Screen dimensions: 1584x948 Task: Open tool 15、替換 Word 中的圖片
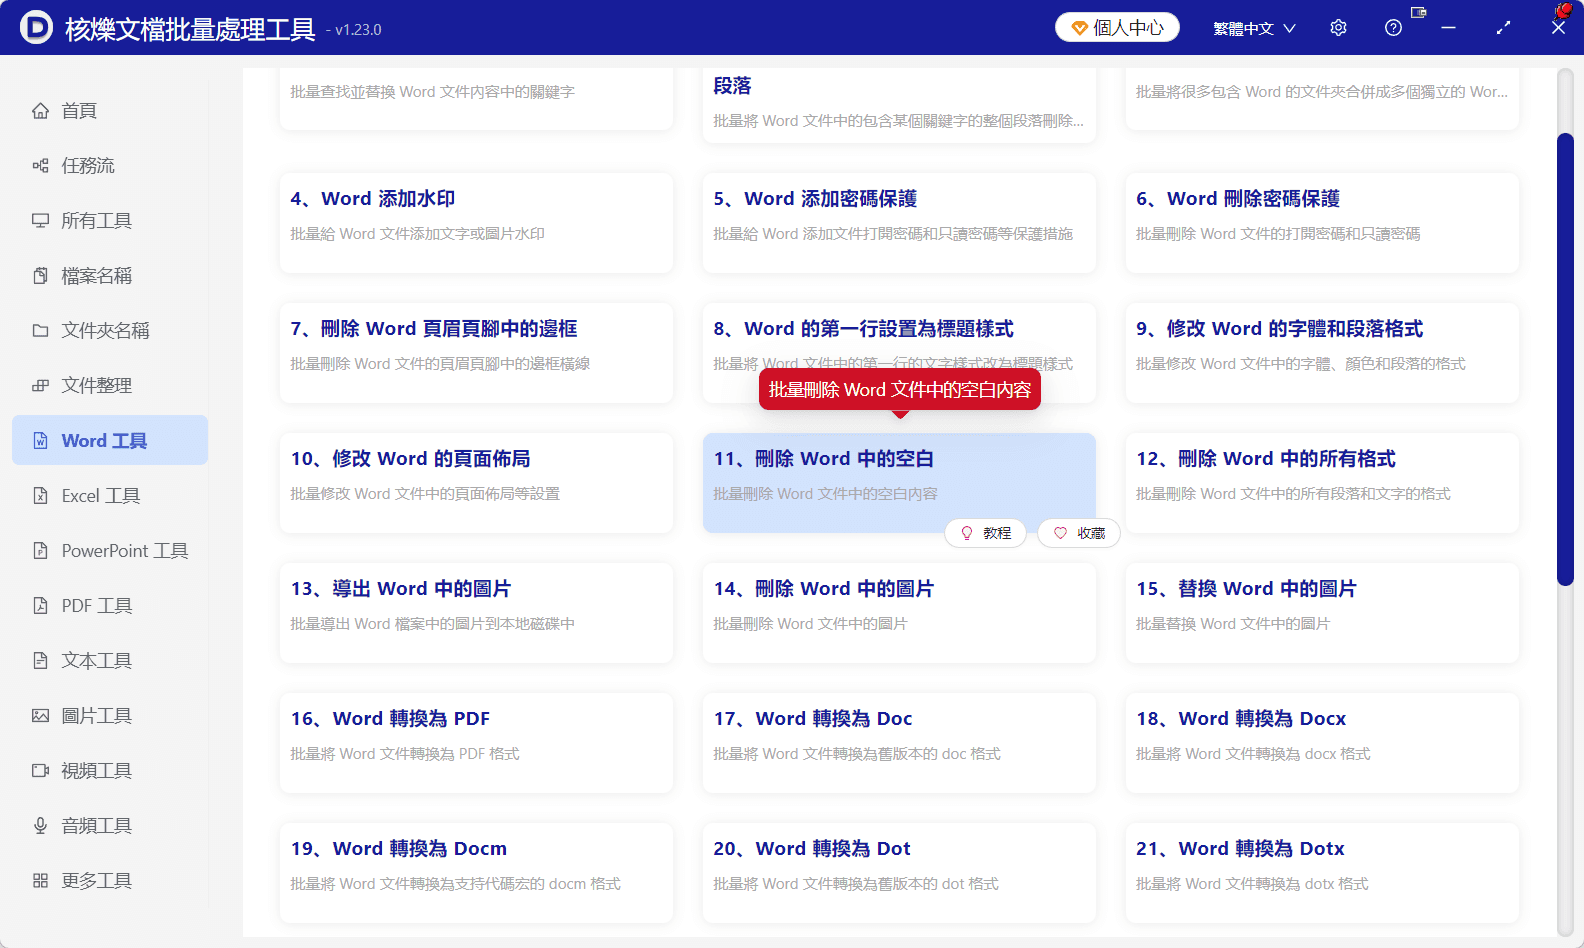pos(1322,613)
